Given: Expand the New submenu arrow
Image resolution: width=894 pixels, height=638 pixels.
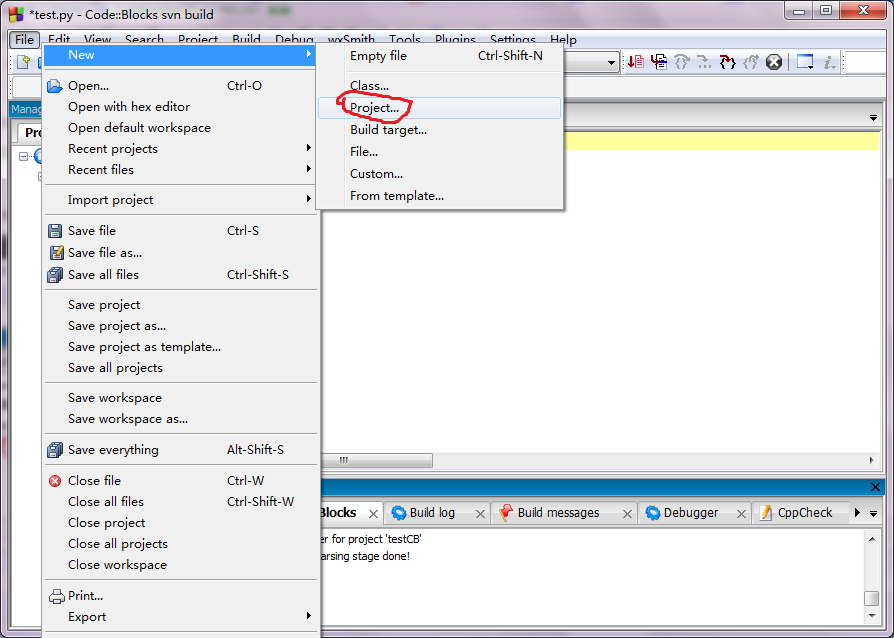Looking at the screenshot, I should point(308,54).
